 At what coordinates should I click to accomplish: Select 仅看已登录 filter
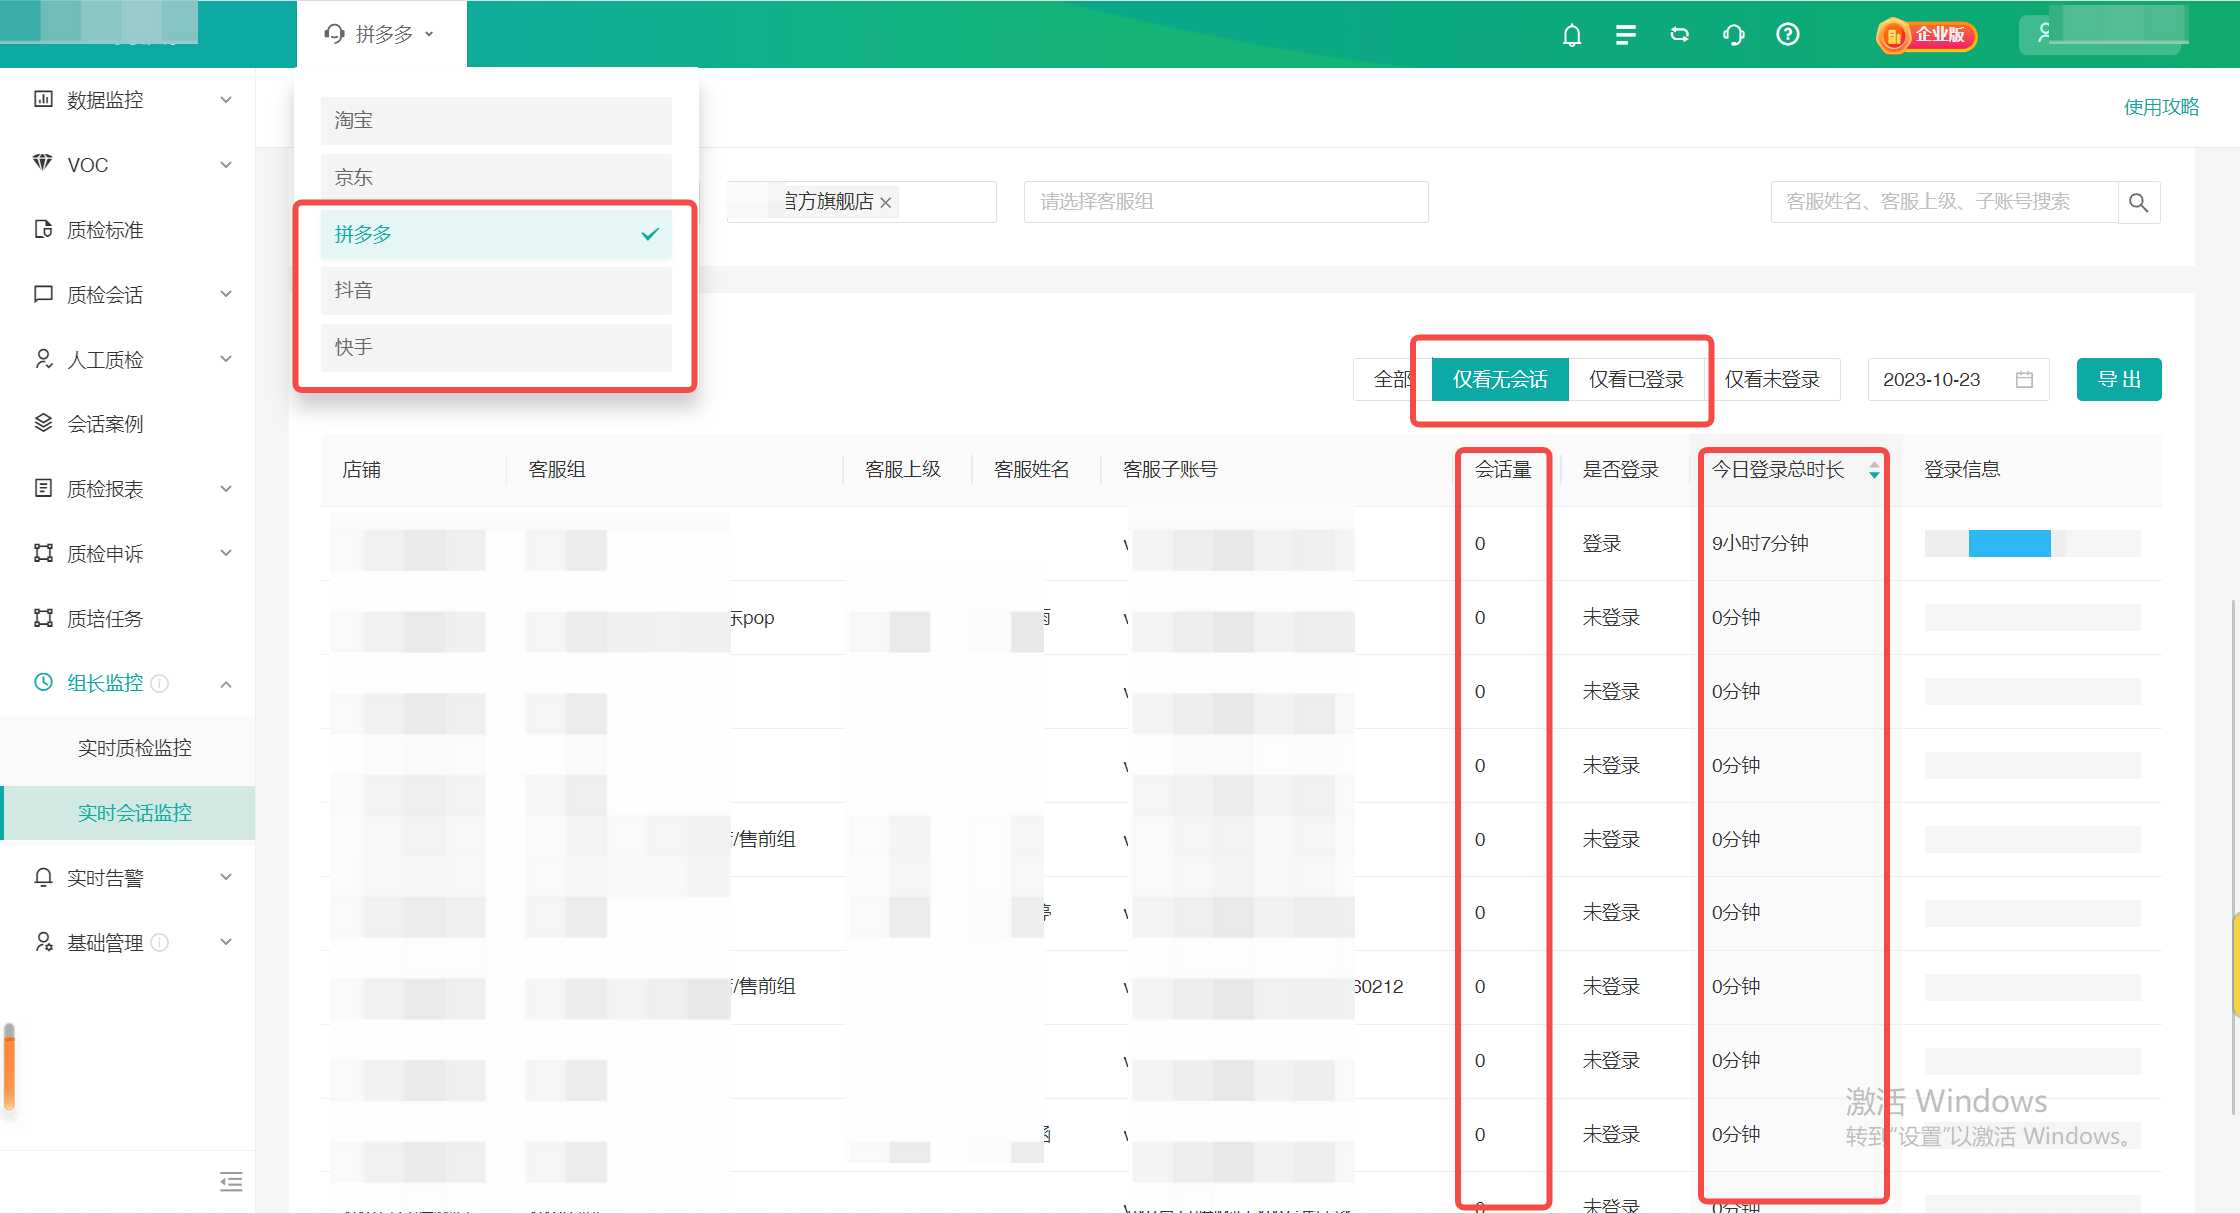click(1637, 380)
